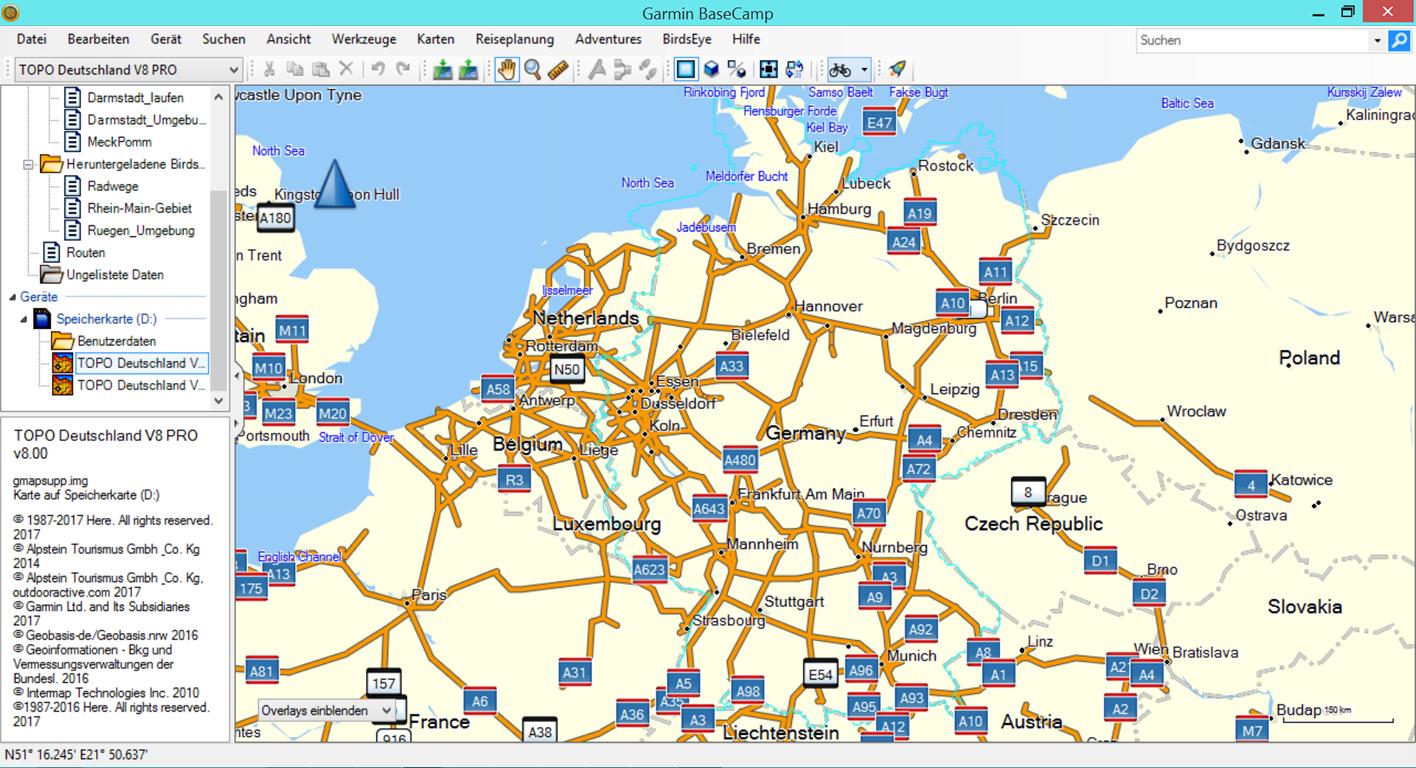Activate the Zoom magnifier tool
Screen dimensions: 1416x768
pos(533,69)
